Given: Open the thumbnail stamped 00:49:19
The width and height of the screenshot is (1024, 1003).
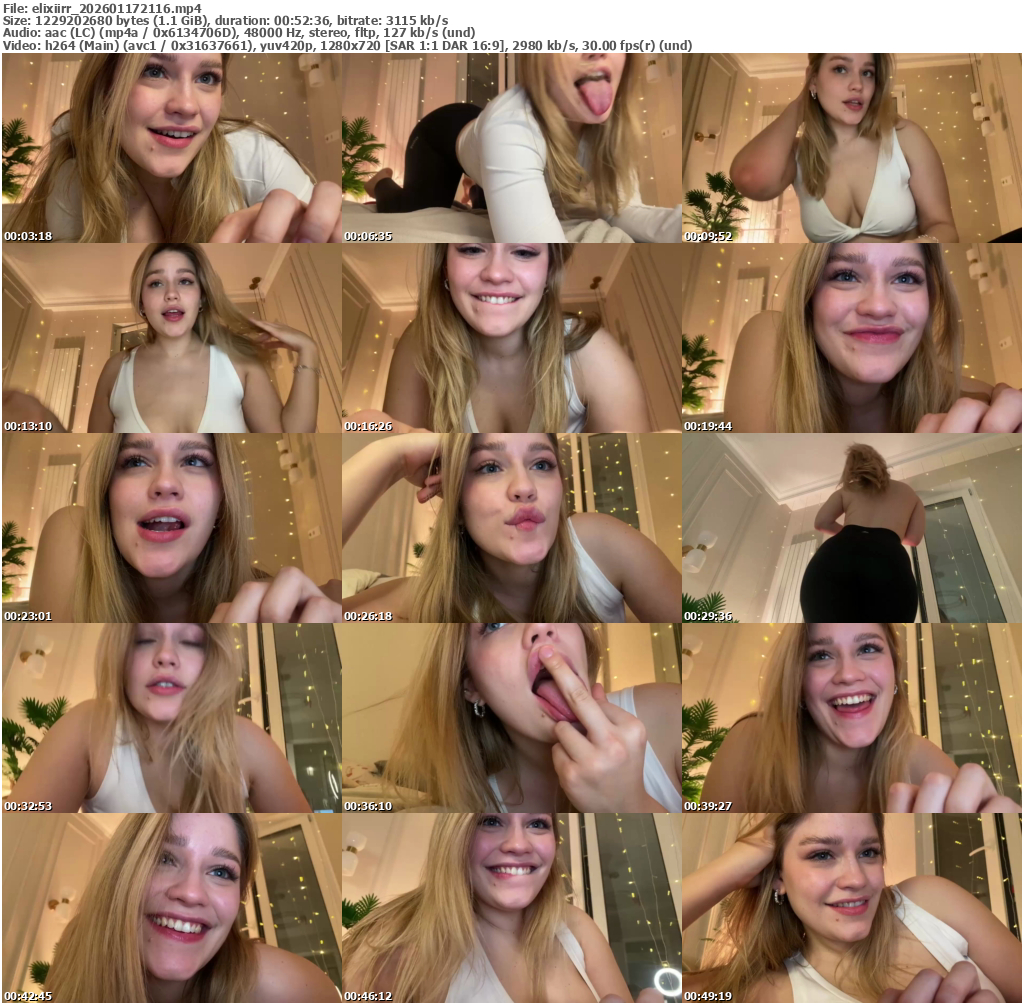Looking at the screenshot, I should (852, 908).
